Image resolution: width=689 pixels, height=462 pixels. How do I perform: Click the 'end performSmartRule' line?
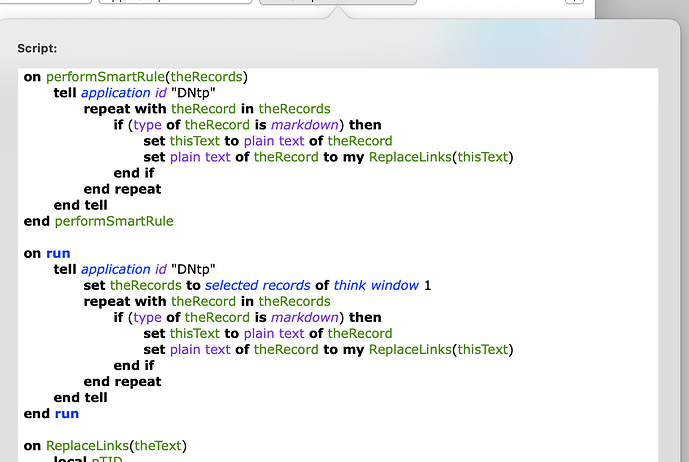pyautogui.click(x=98, y=221)
